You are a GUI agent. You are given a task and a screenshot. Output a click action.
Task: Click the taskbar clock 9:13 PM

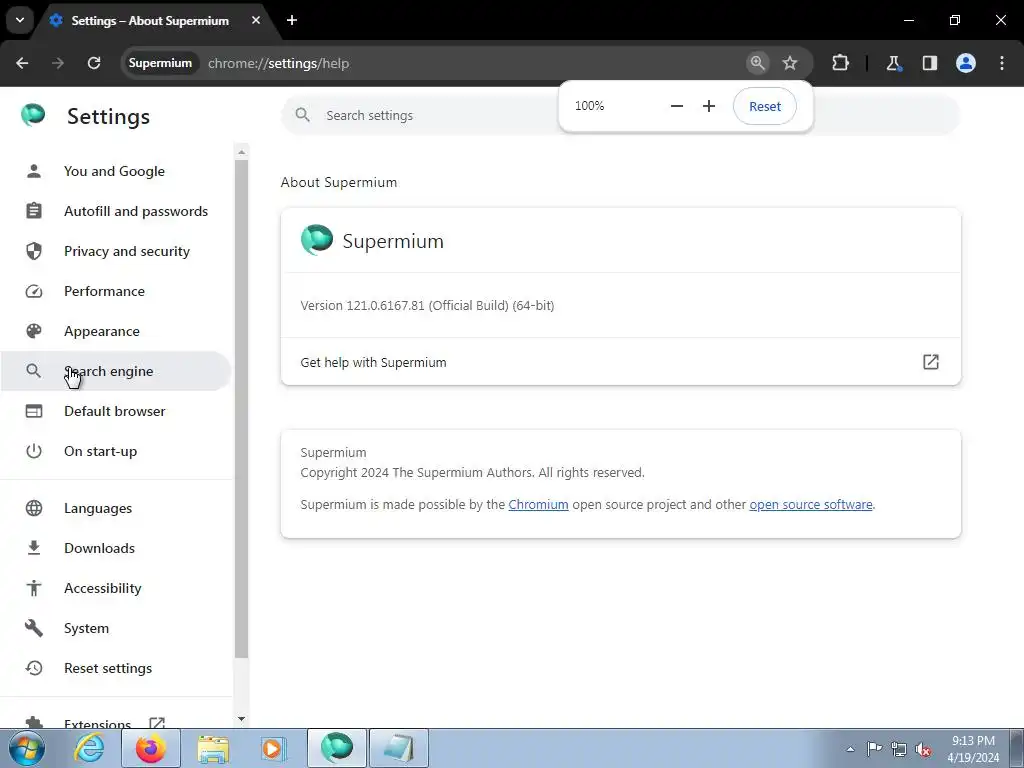[x=973, y=741]
